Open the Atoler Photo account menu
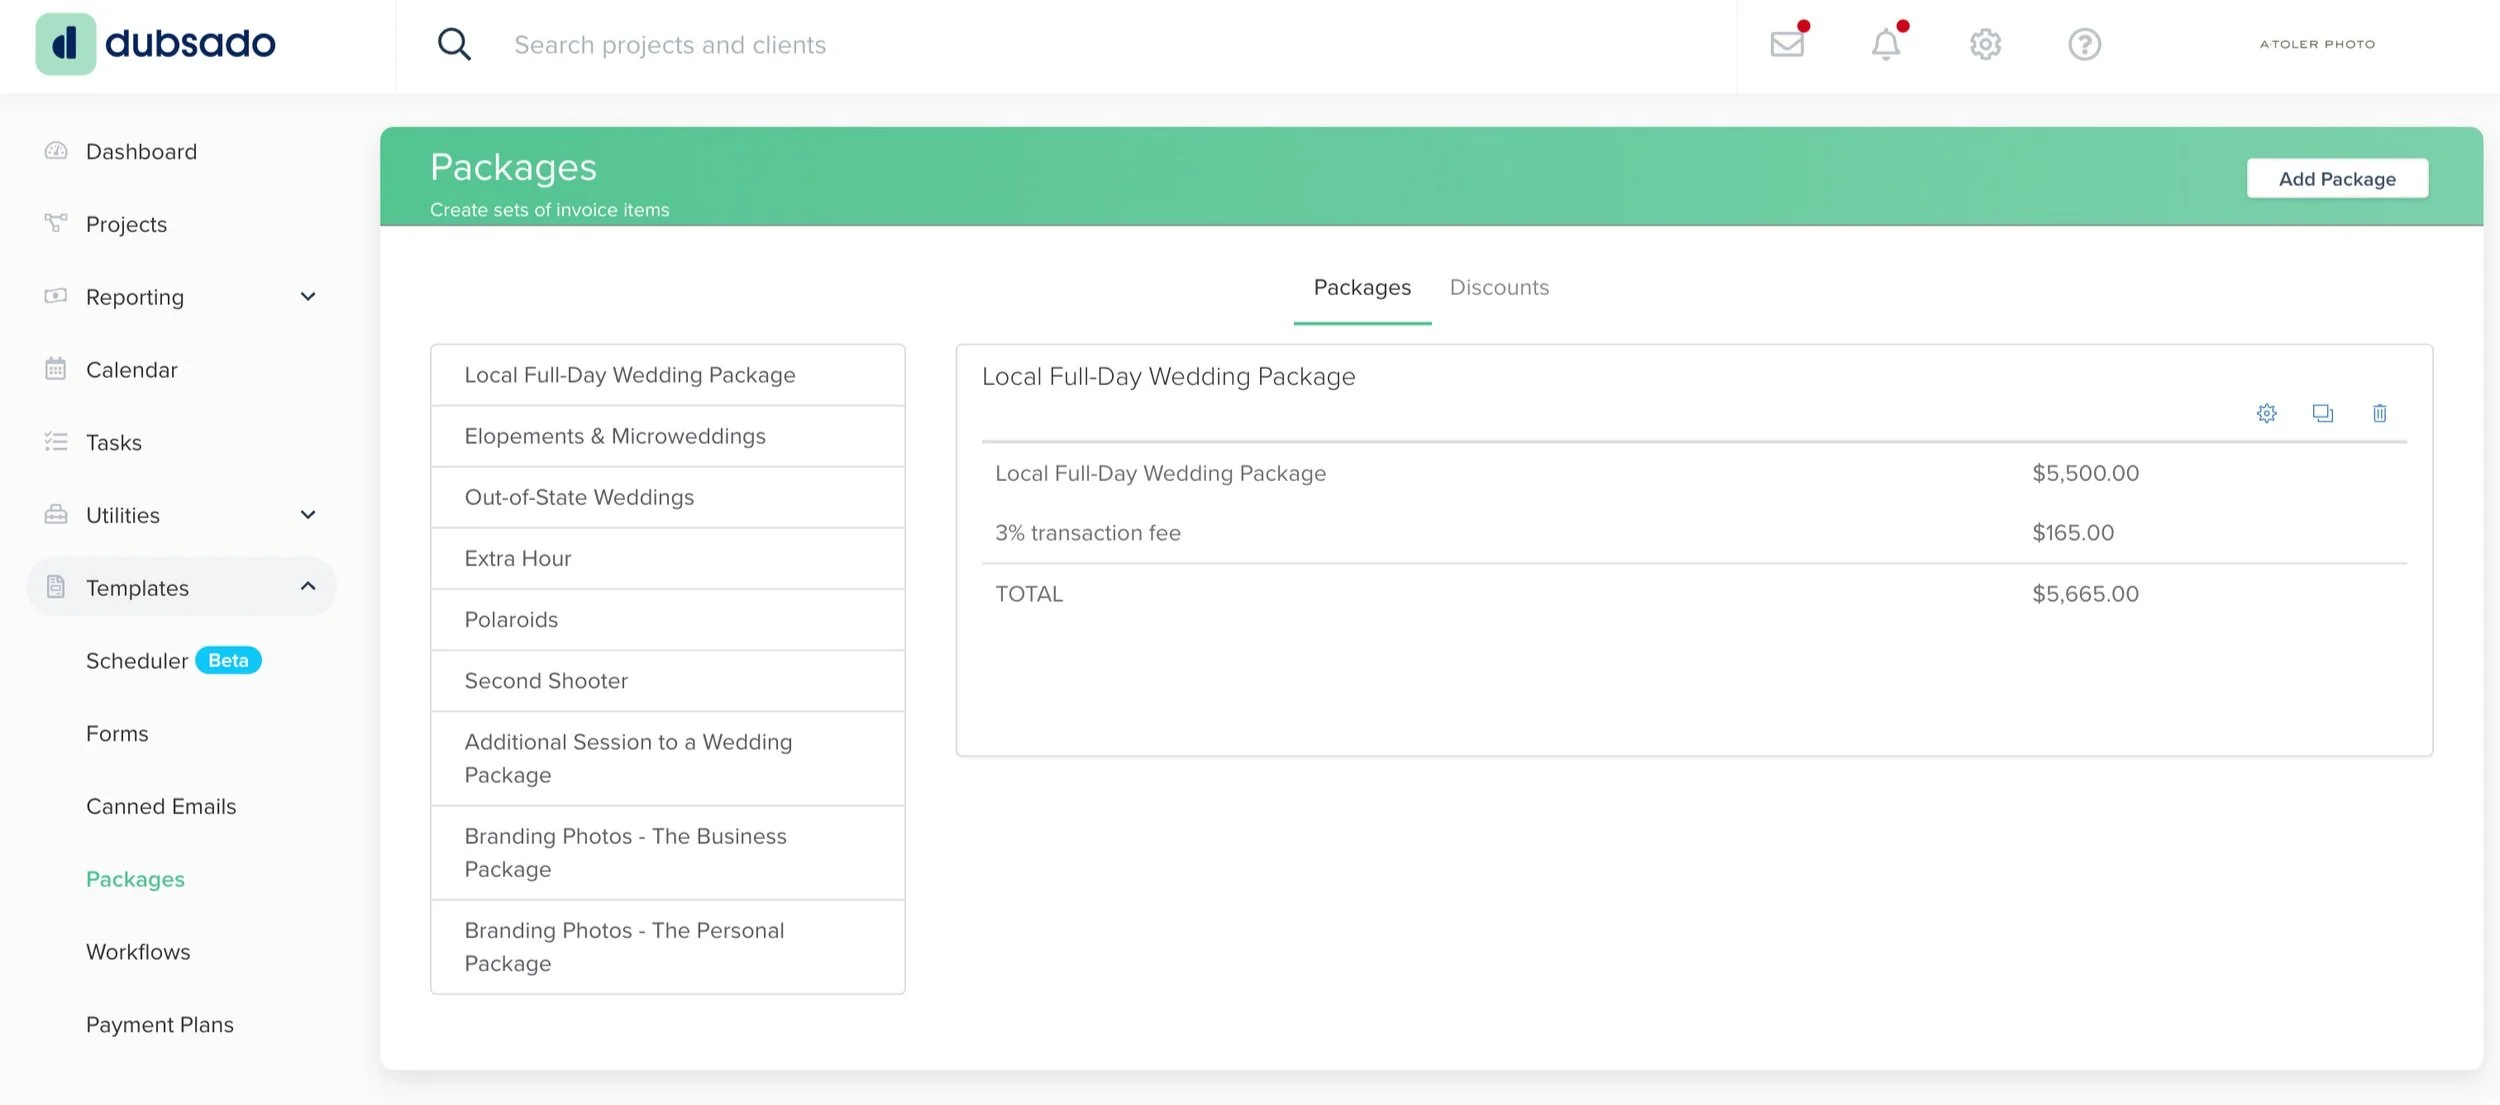Viewport: 2500px width, 1105px height. pos(2316,44)
